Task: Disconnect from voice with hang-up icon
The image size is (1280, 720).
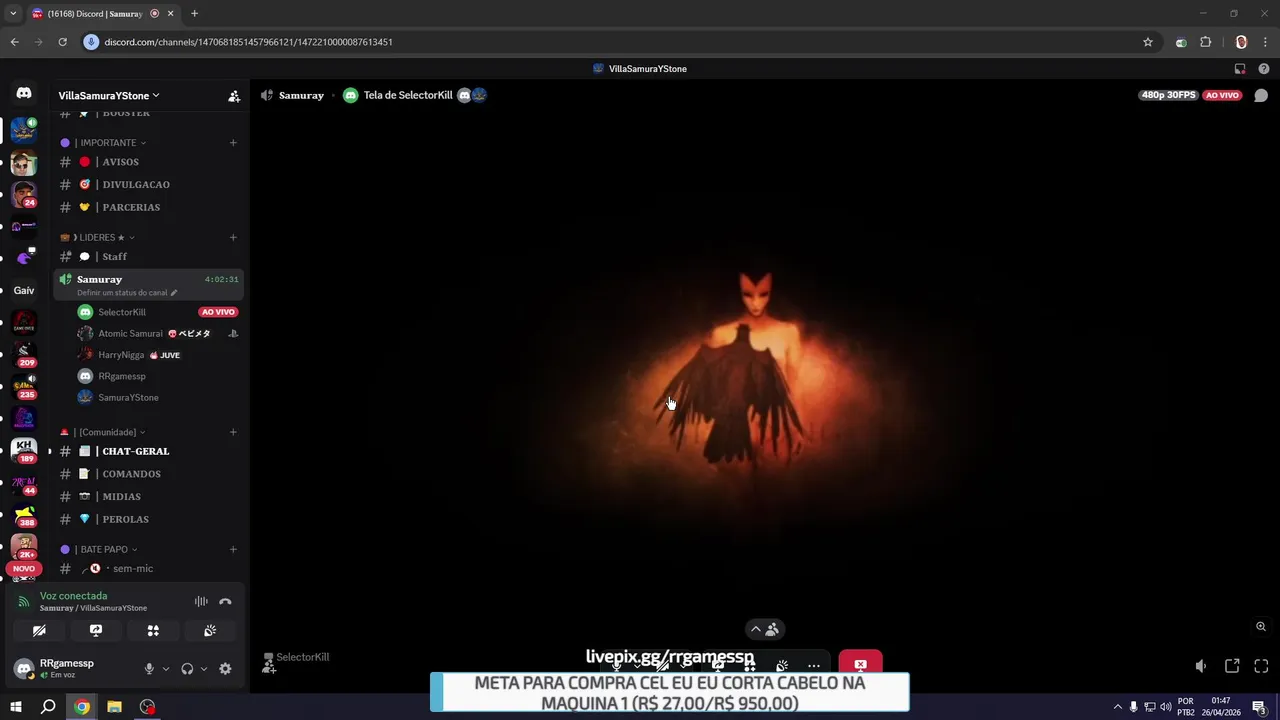Action: pos(225,602)
